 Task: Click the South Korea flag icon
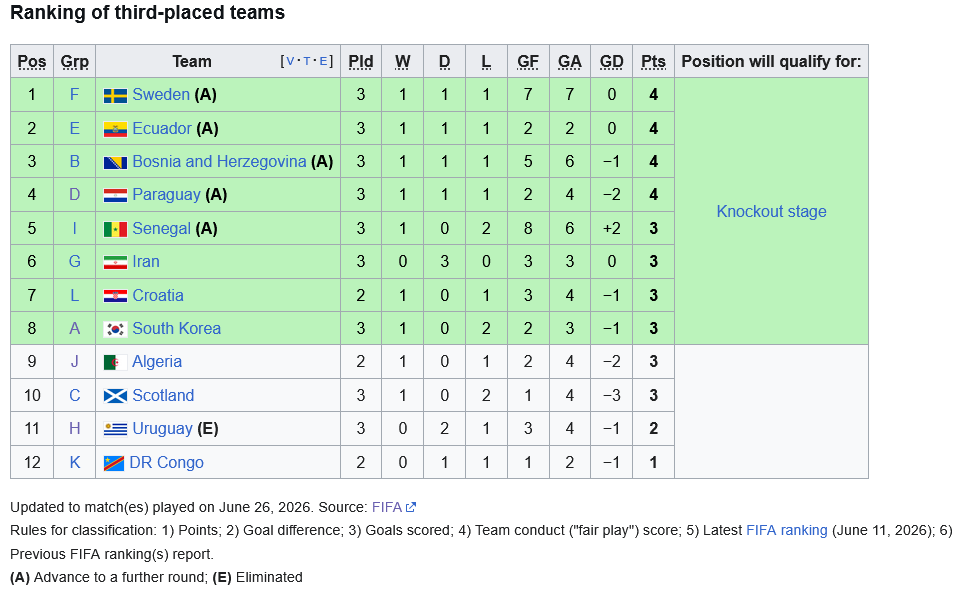pos(115,329)
